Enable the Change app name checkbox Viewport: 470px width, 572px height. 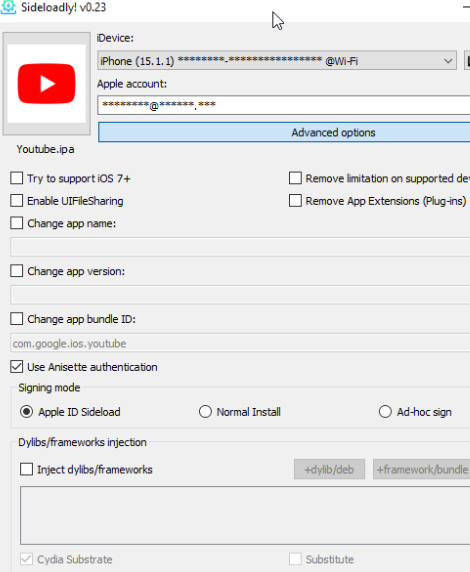[17, 223]
